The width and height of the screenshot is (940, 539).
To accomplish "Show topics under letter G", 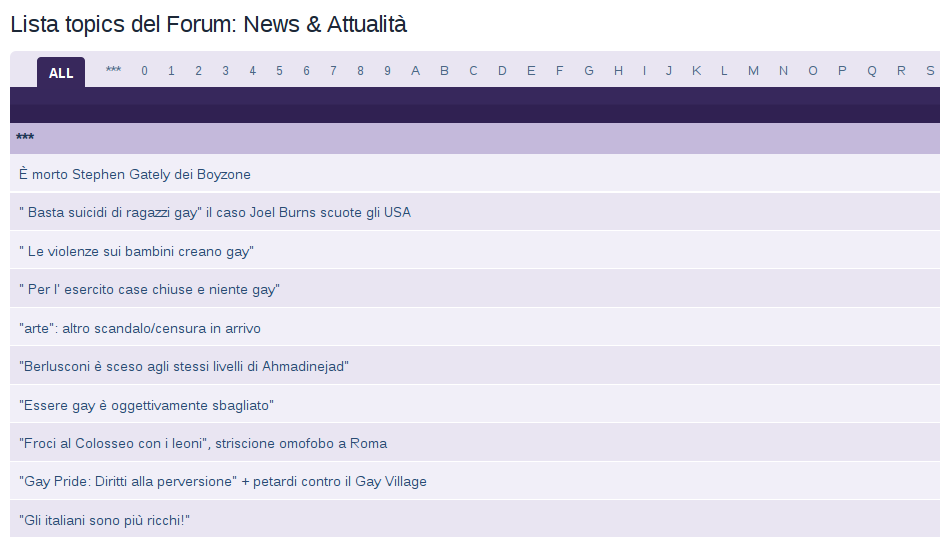I will pyautogui.click(x=589, y=71).
